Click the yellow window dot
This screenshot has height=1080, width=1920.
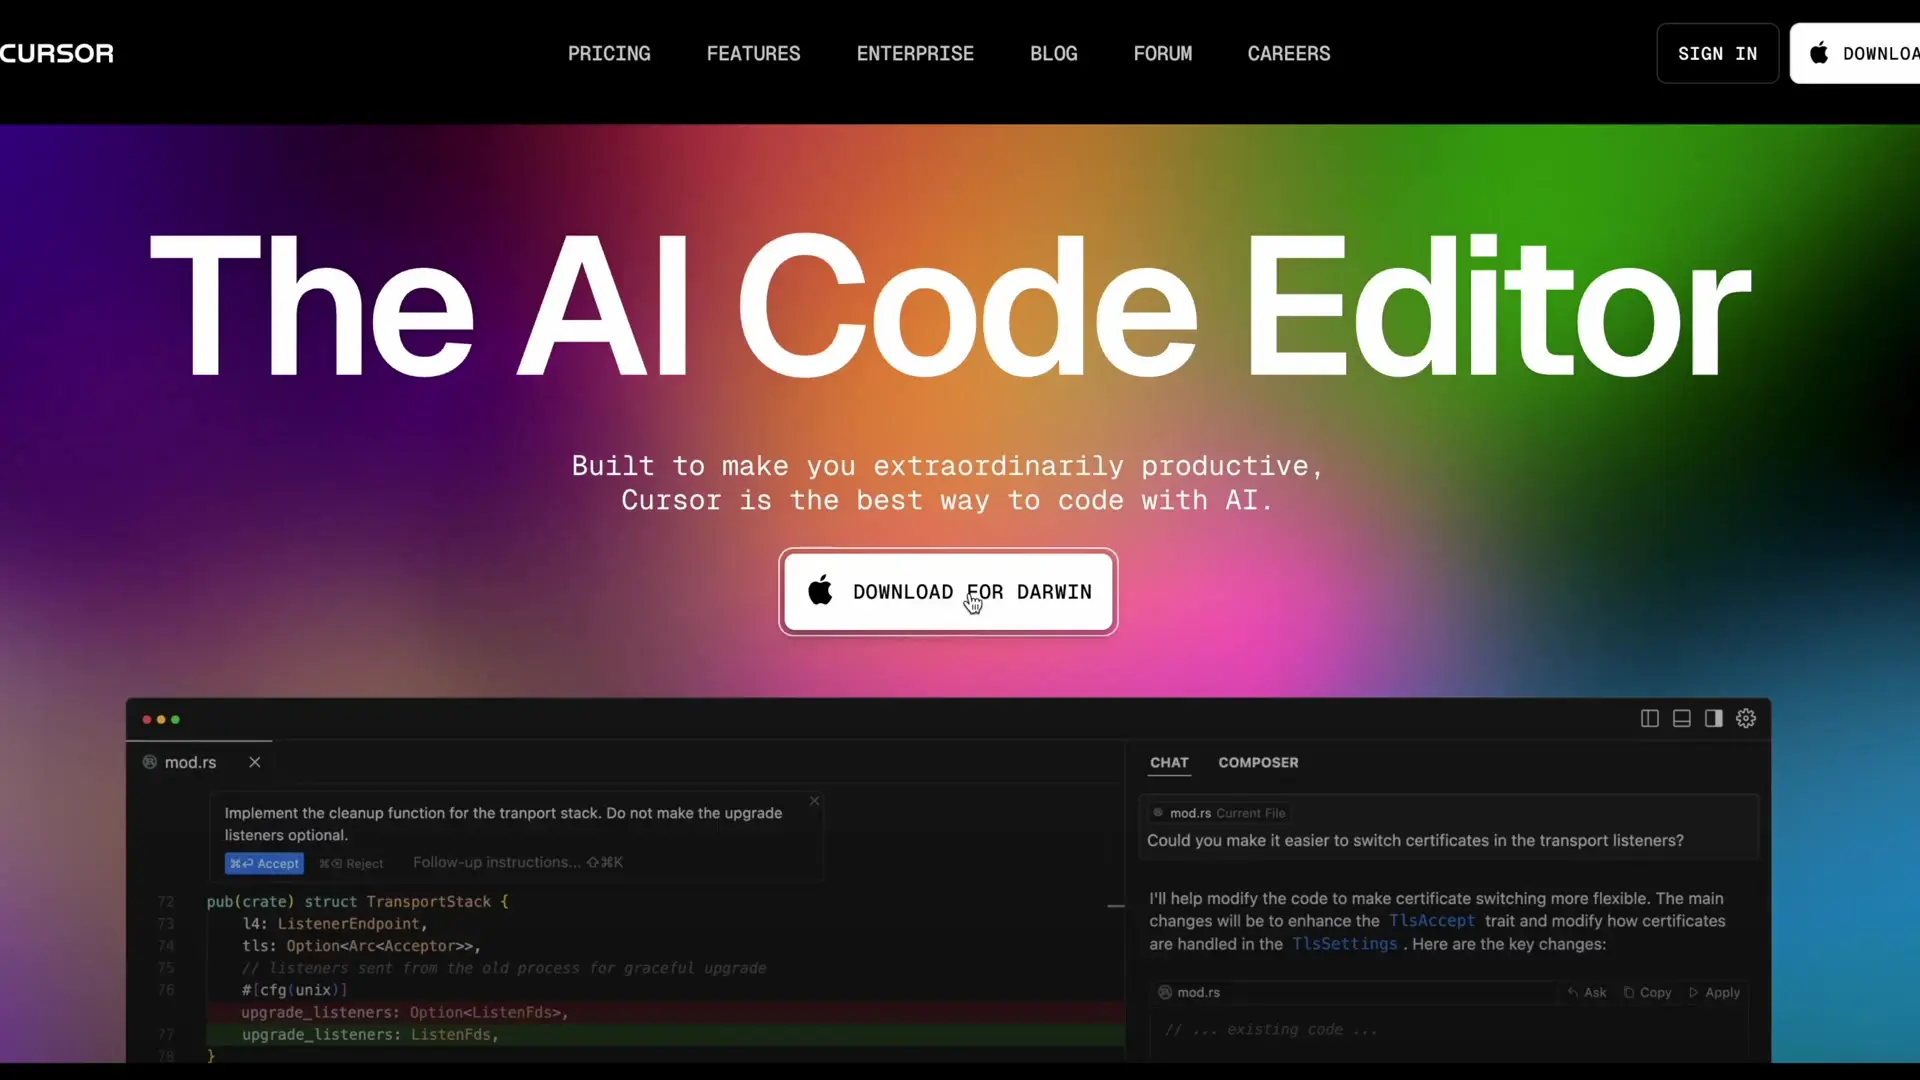[x=161, y=719]
